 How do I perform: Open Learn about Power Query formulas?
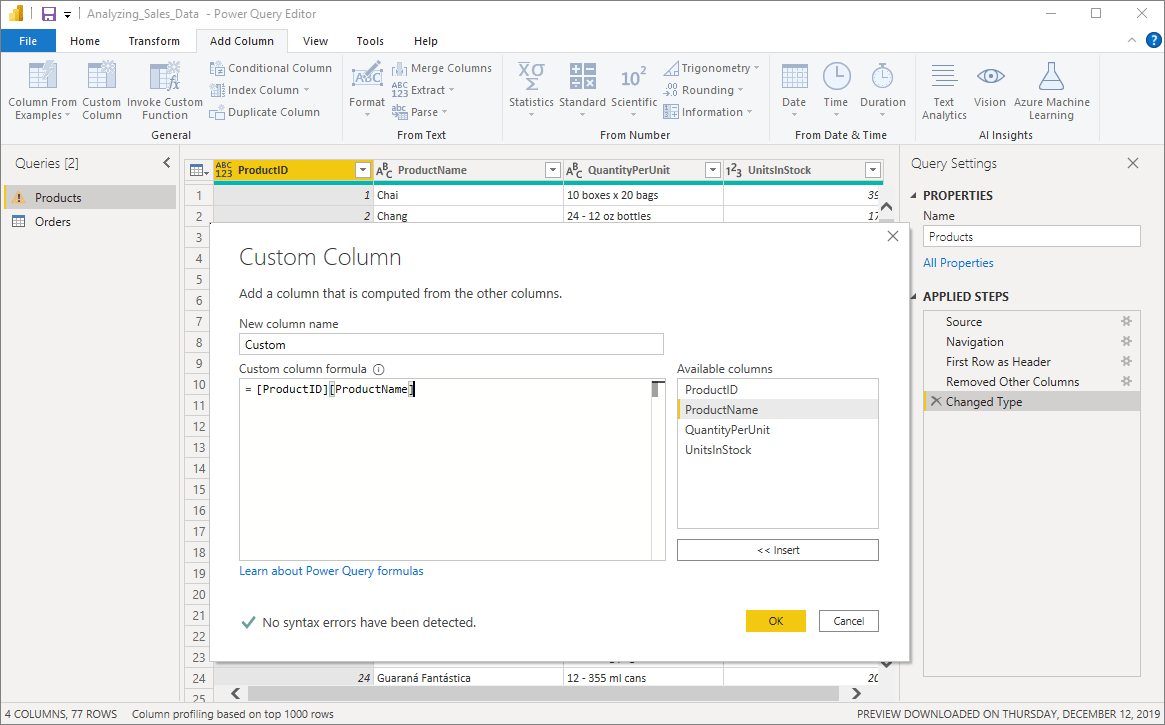click(x=330, y=571)
